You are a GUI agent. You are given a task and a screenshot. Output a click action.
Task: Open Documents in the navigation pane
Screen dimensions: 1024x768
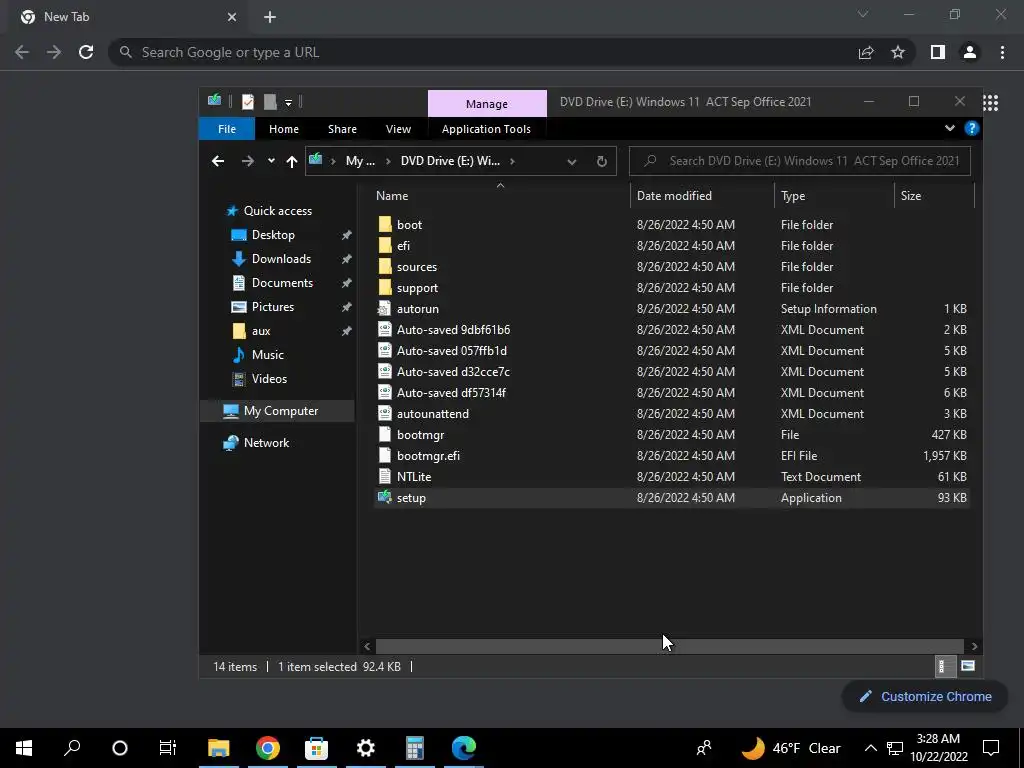[x=282, y=283]
